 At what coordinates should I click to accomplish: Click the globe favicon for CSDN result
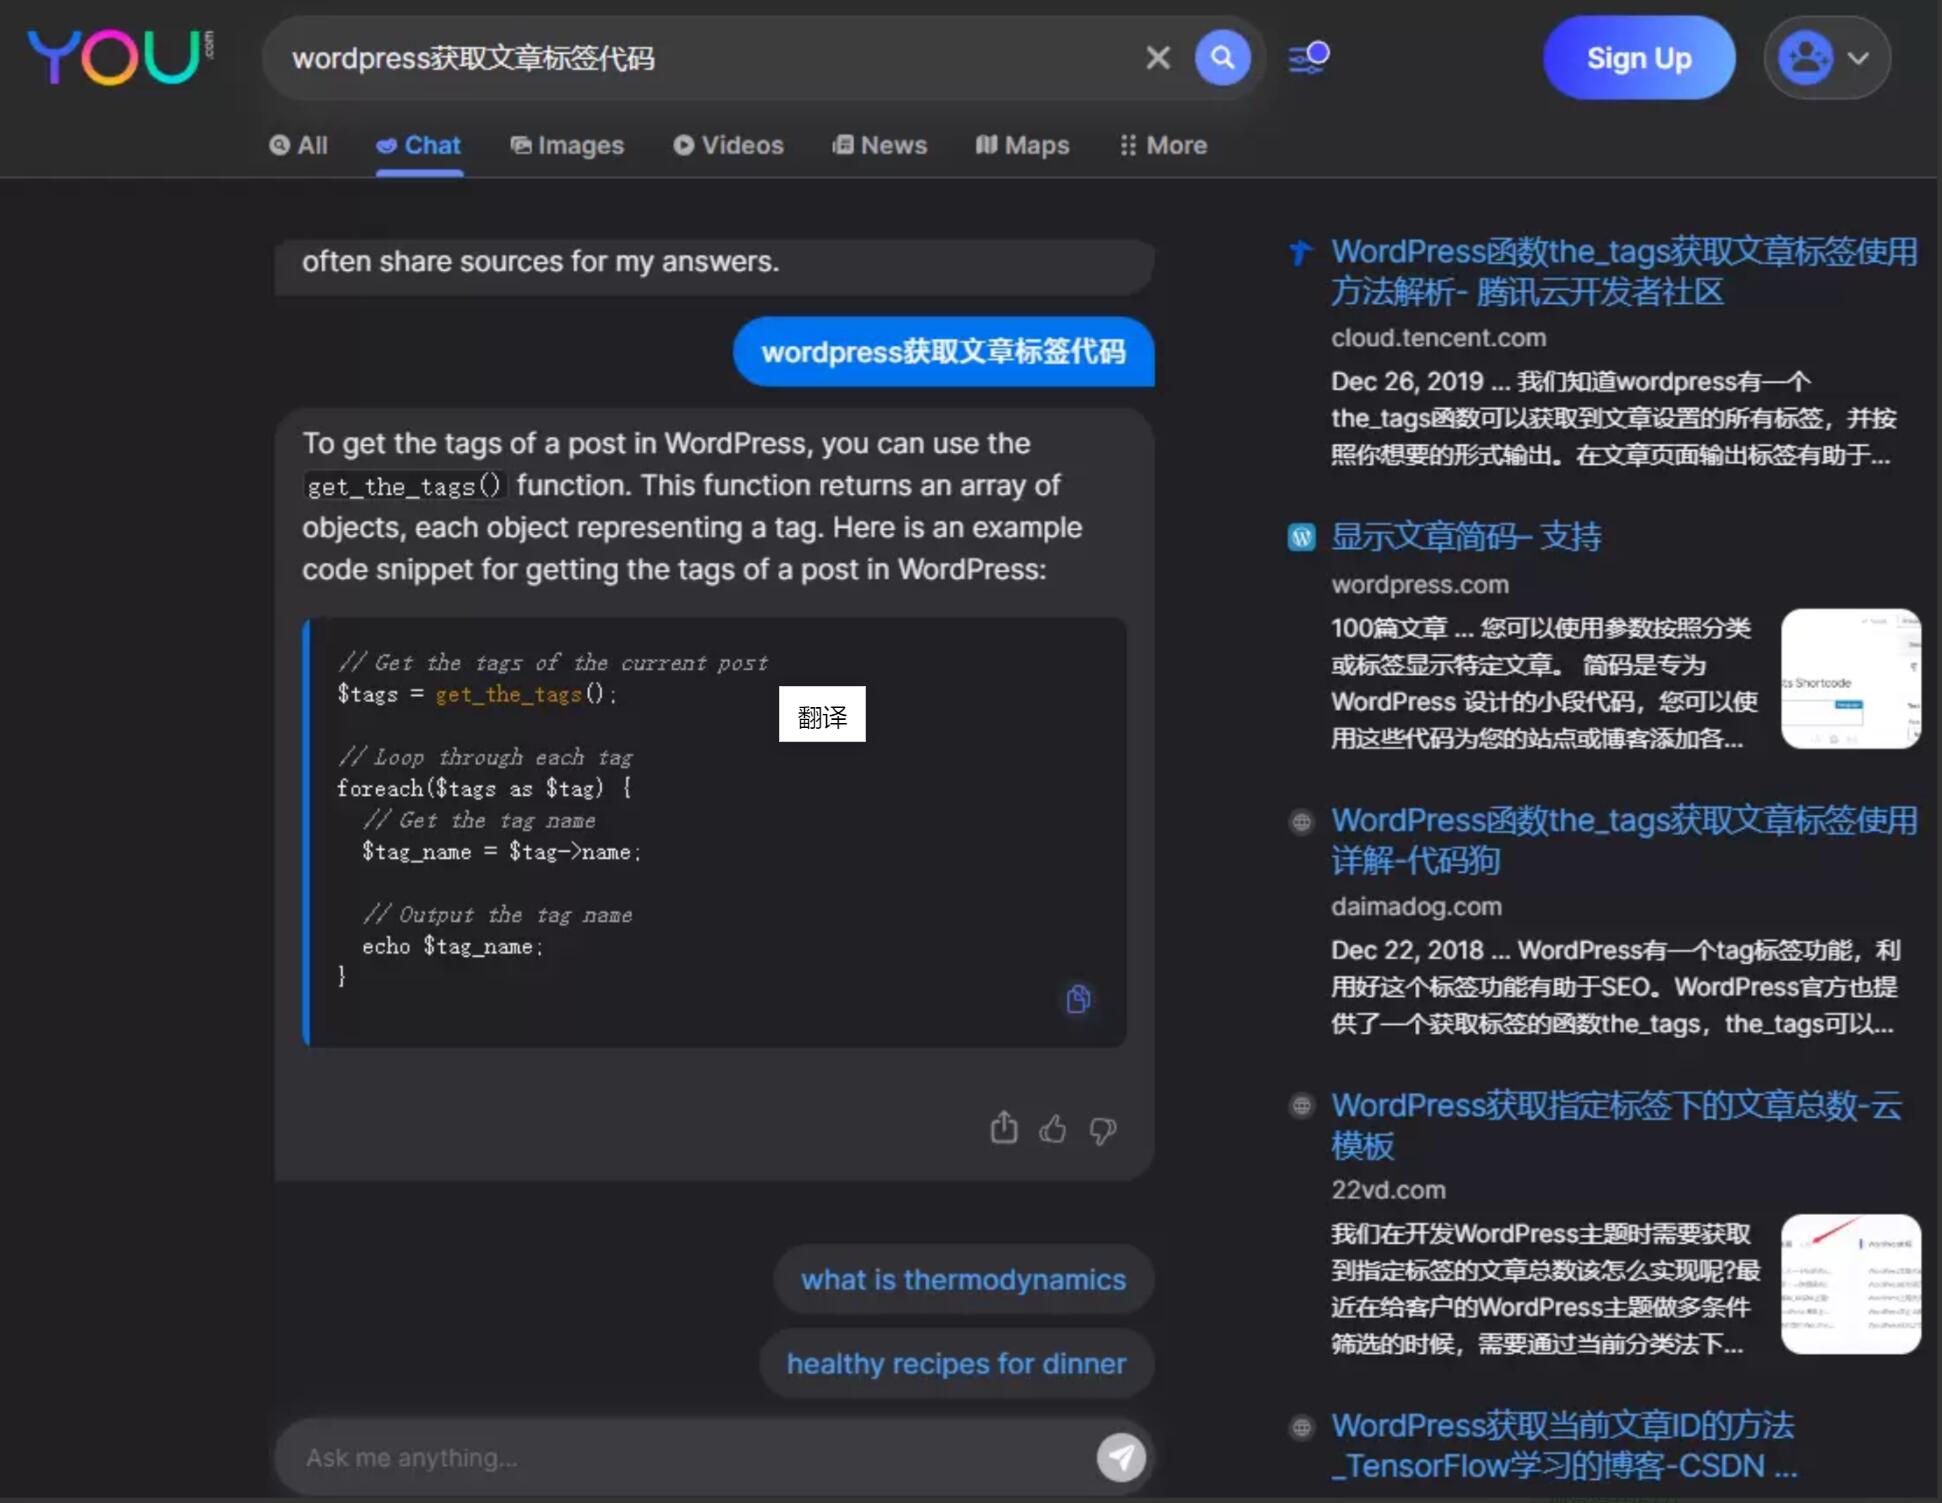[1301, 1427]
